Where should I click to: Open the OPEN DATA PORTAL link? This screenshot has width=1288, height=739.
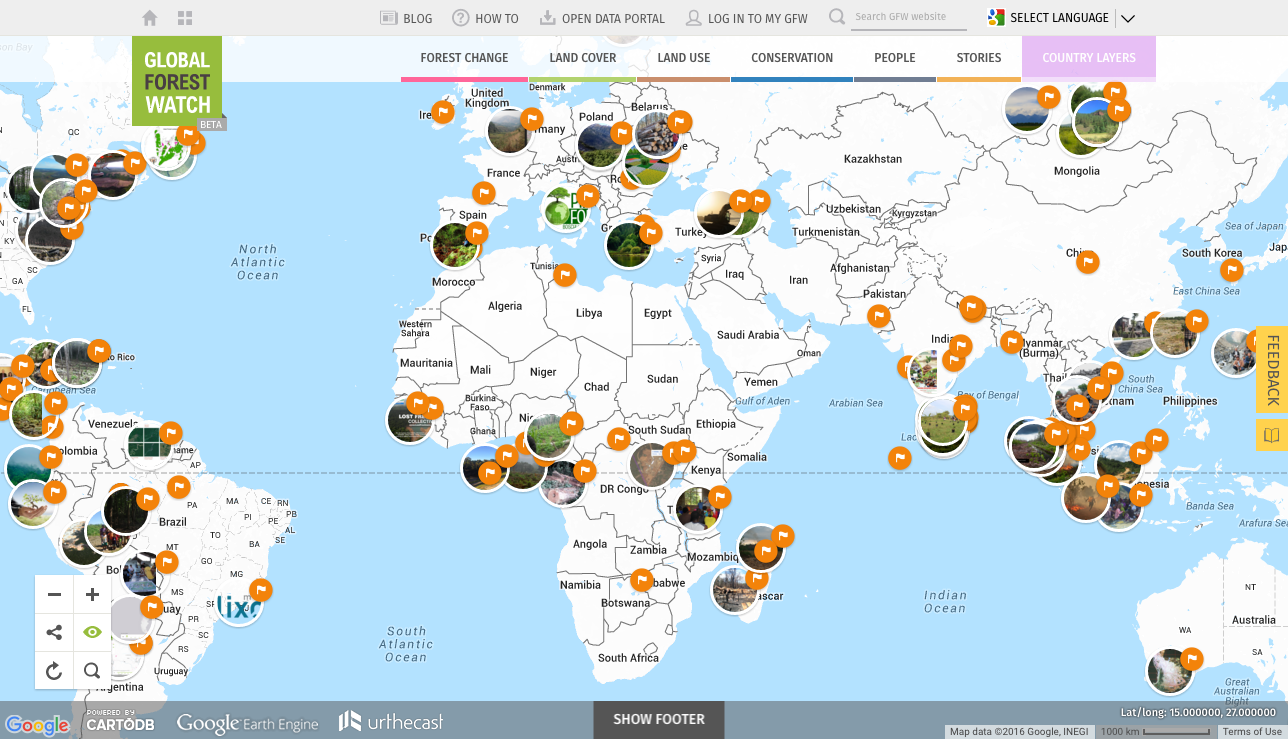click(602, 18)
